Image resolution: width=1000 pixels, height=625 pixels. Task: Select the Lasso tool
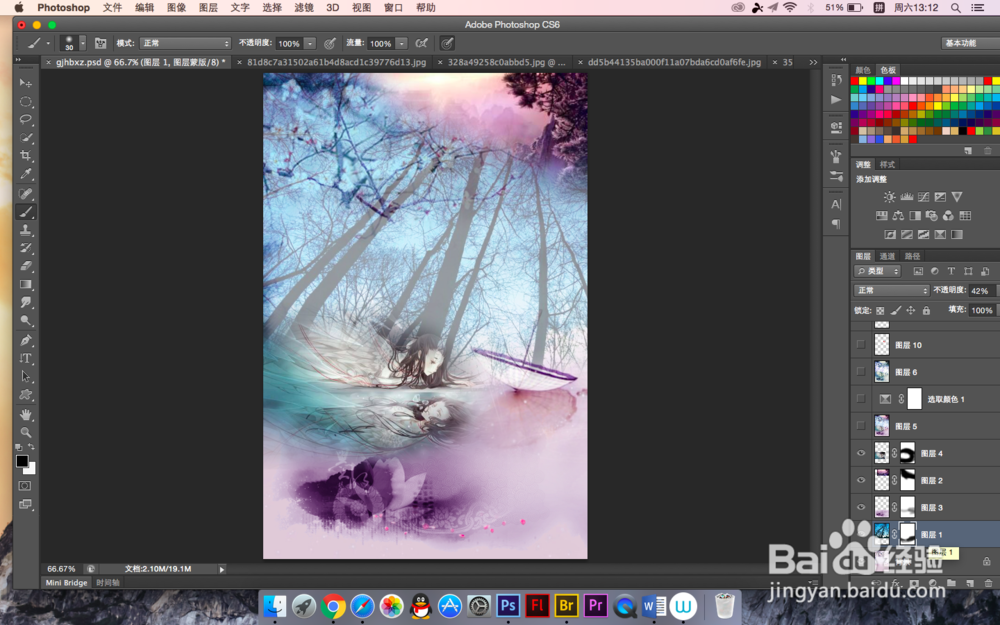pyautogui.click(x=26, y=119)
